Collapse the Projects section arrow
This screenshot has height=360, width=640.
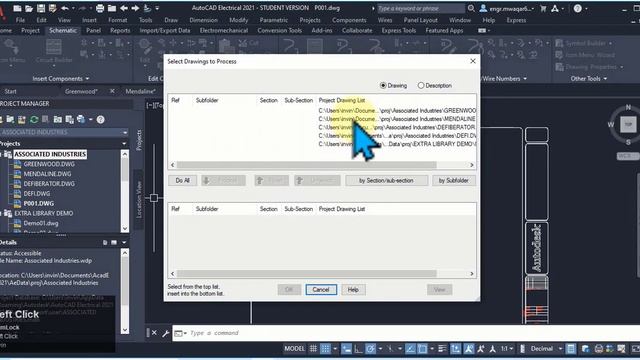point(124,144)
